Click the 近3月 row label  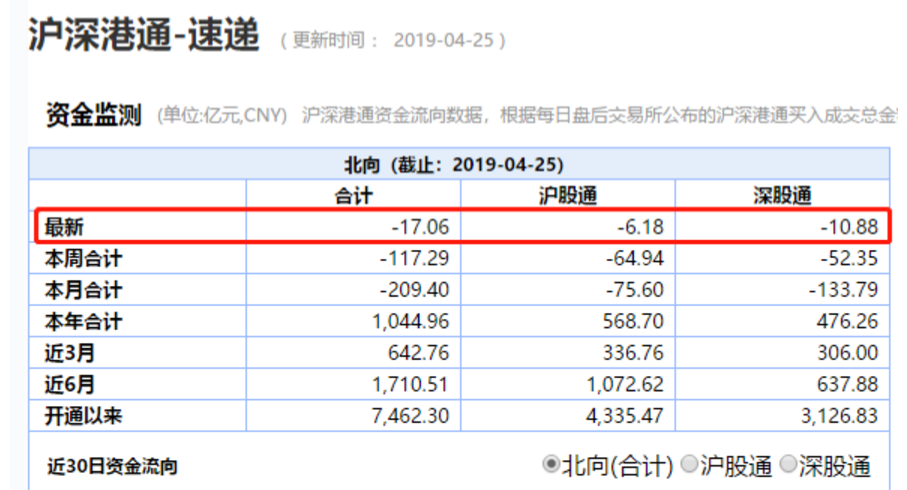[x=73, y=352]
